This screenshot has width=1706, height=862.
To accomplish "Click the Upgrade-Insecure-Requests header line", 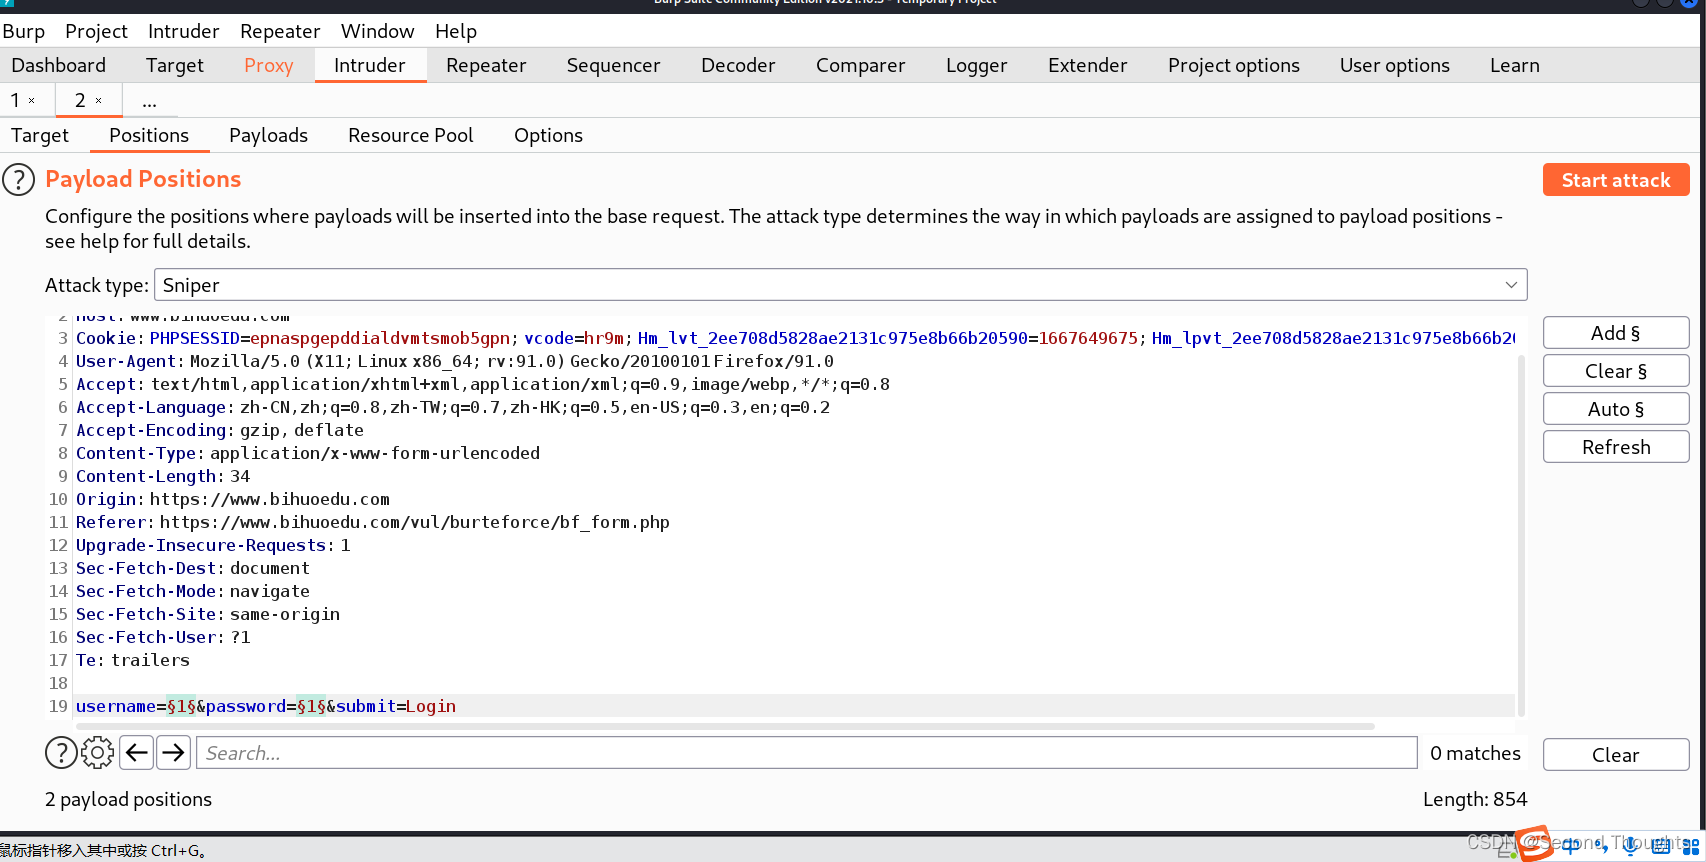I will click(213, 545).
